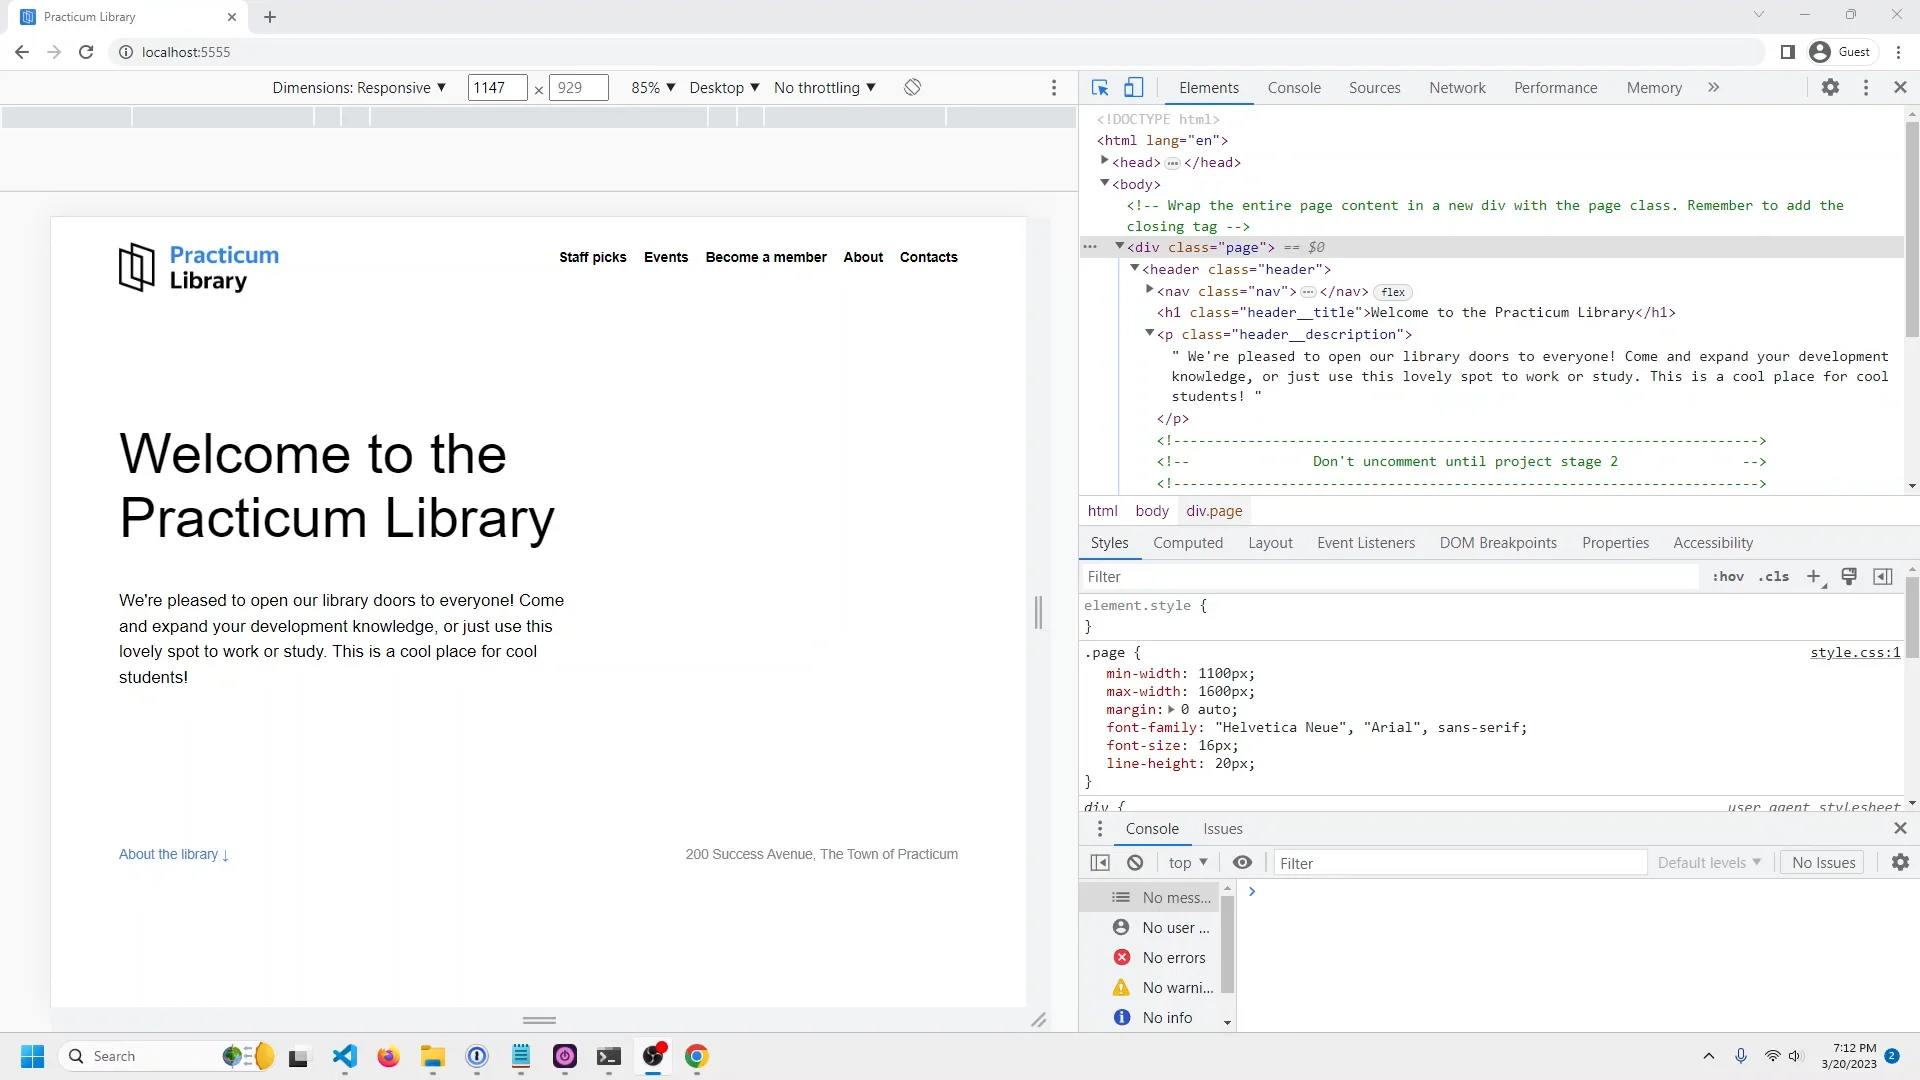Open the Network panel
Screen dimensions: 1920x1080
1457,87
